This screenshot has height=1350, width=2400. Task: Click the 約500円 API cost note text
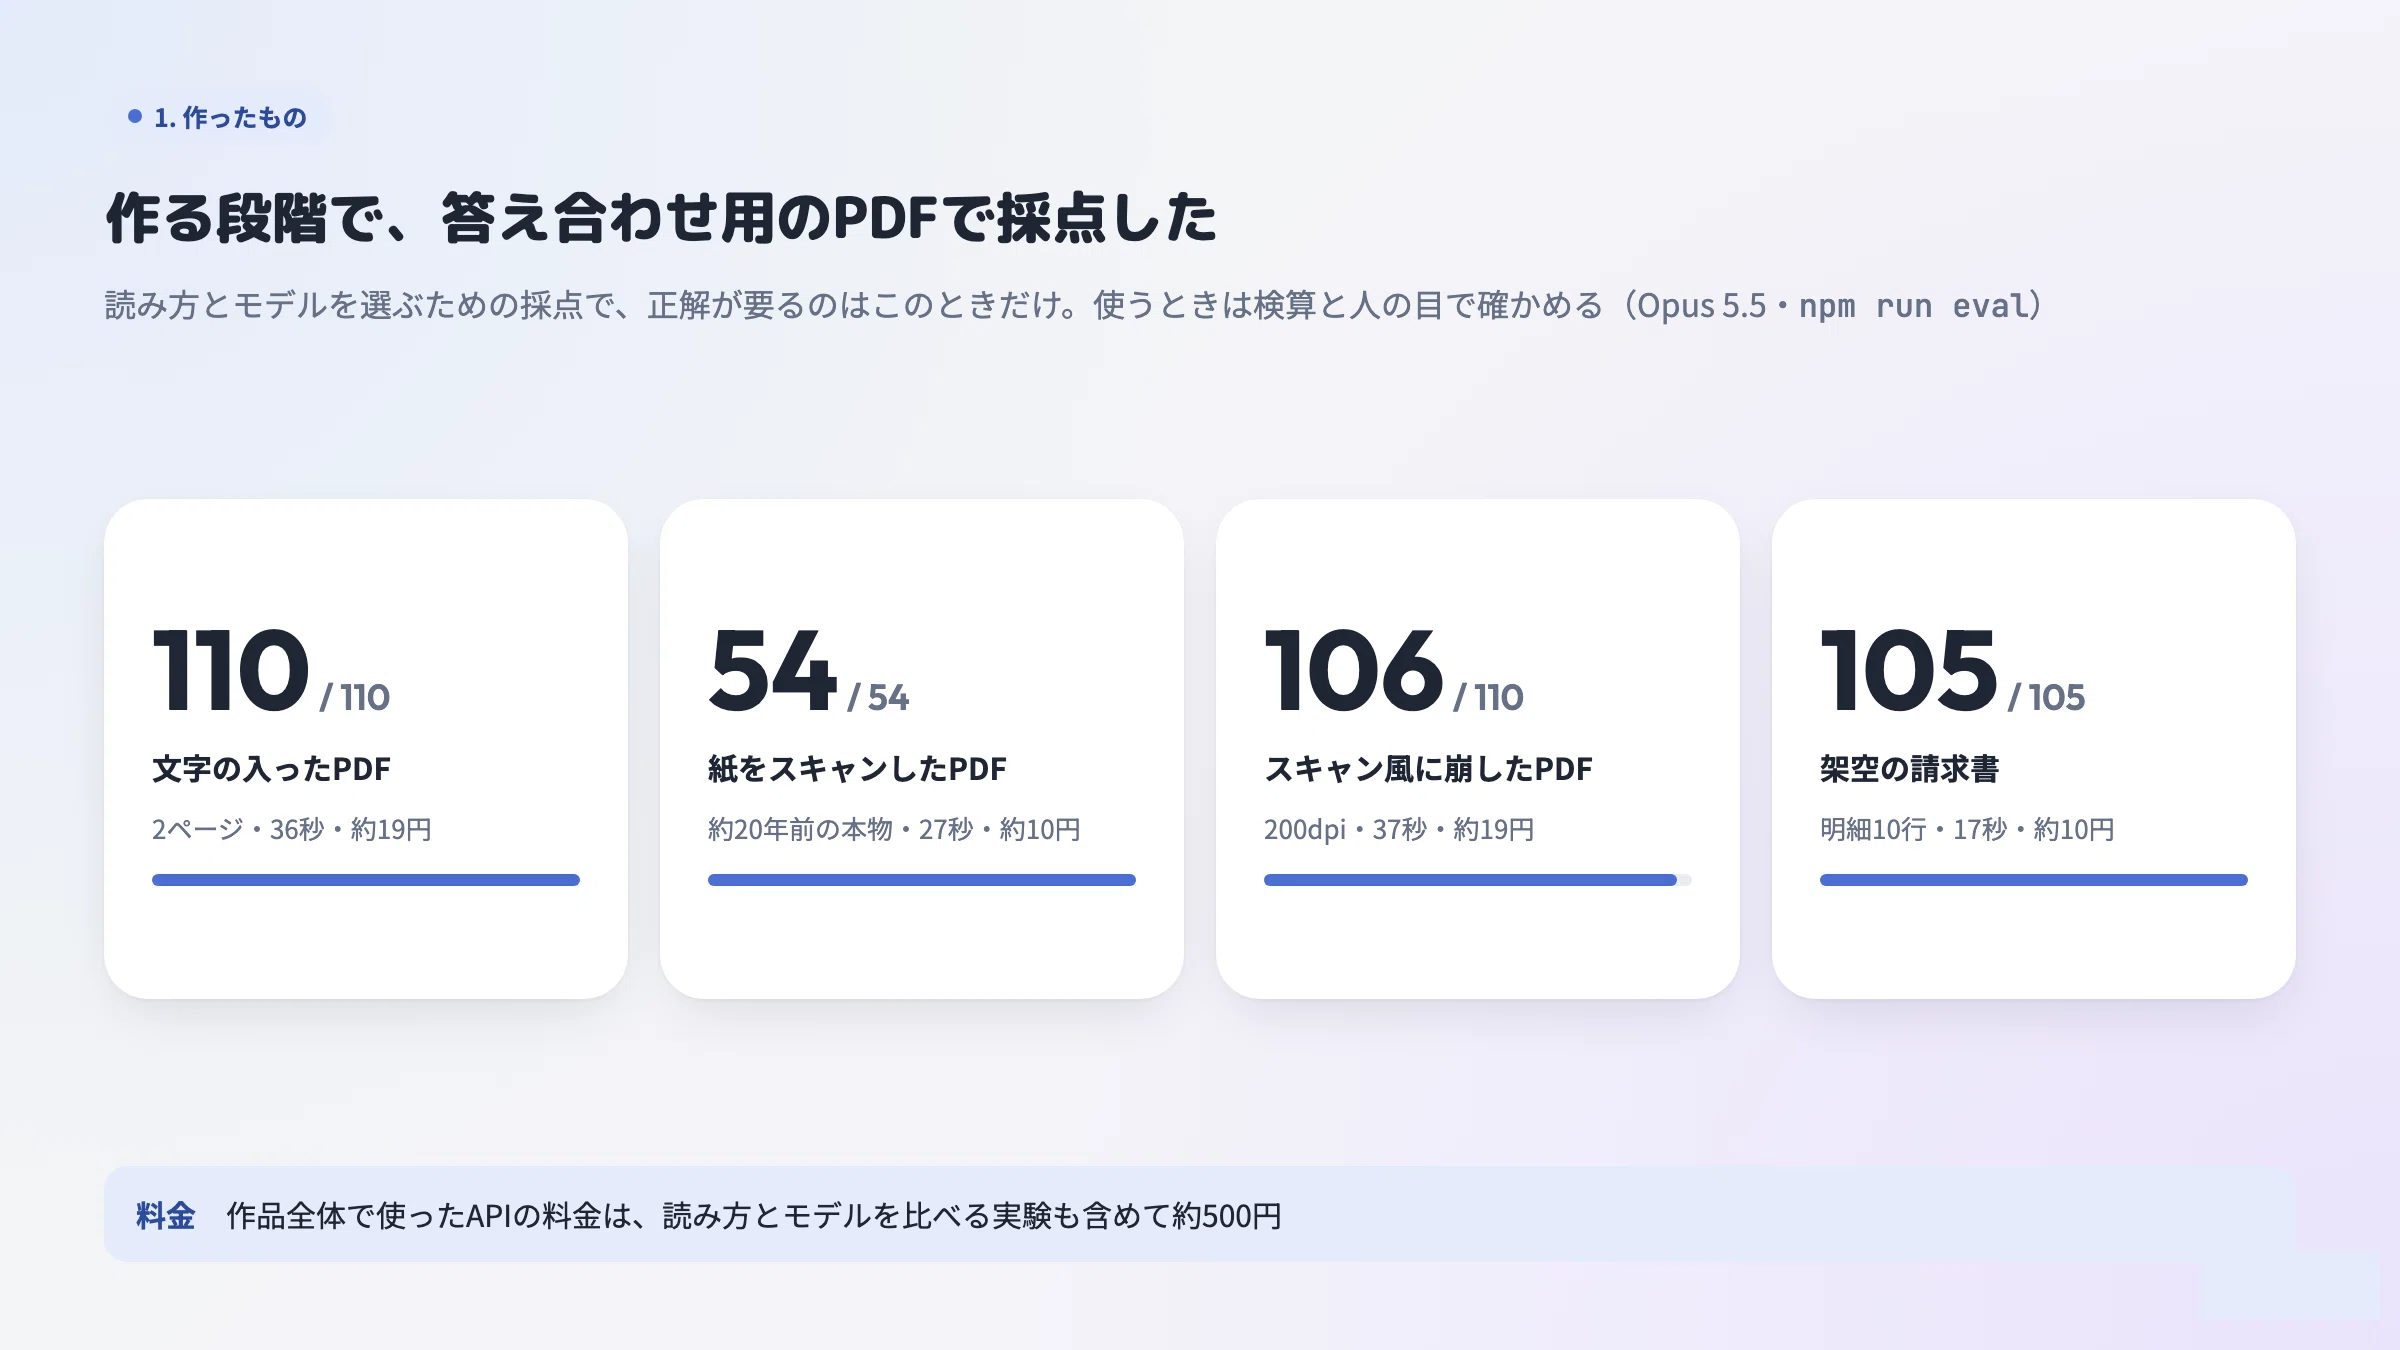tap(754, 1216)
